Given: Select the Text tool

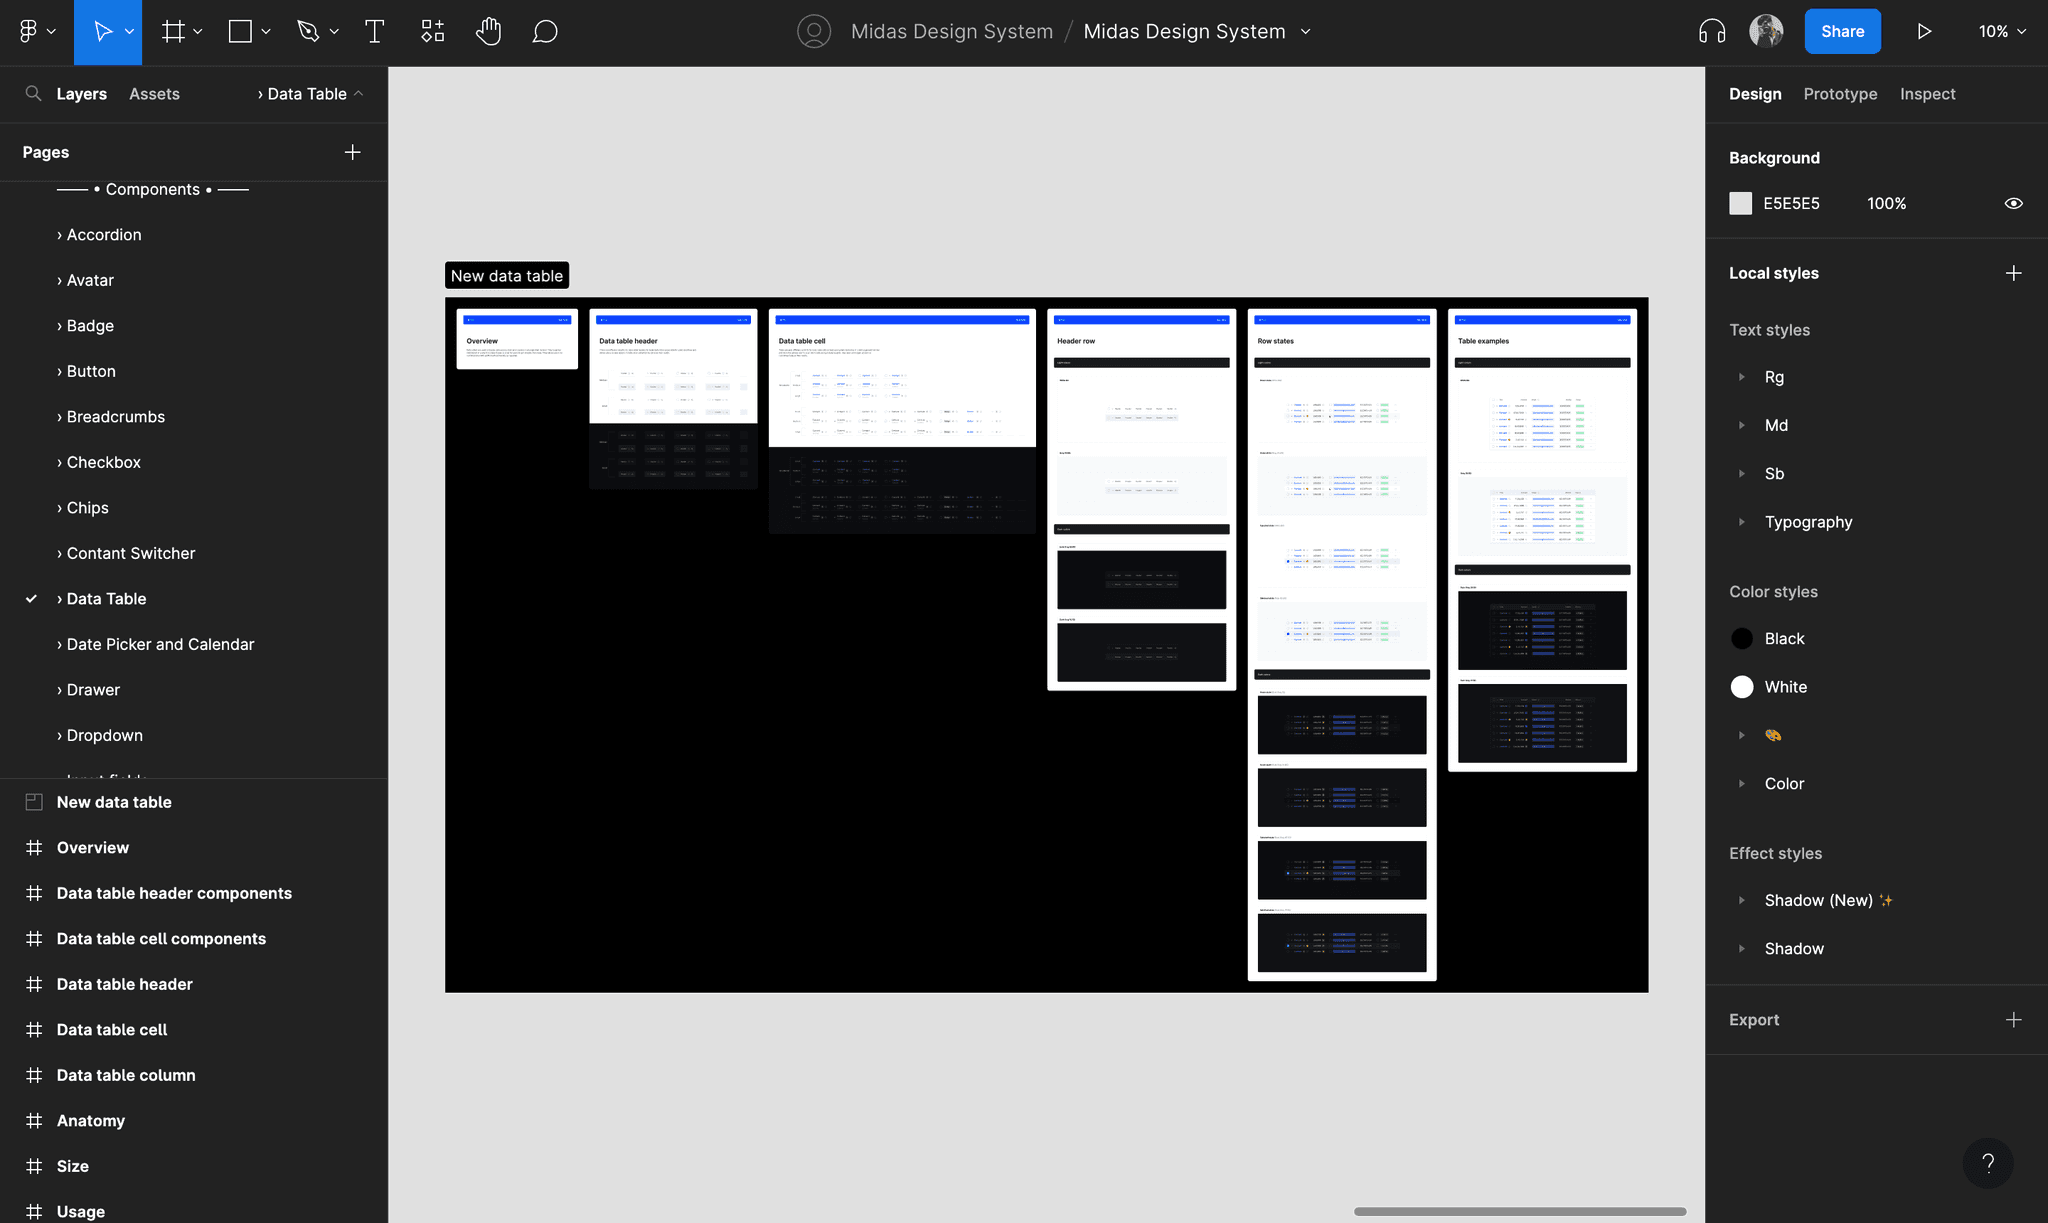Looking at the screenshot, I should [374, 32].
